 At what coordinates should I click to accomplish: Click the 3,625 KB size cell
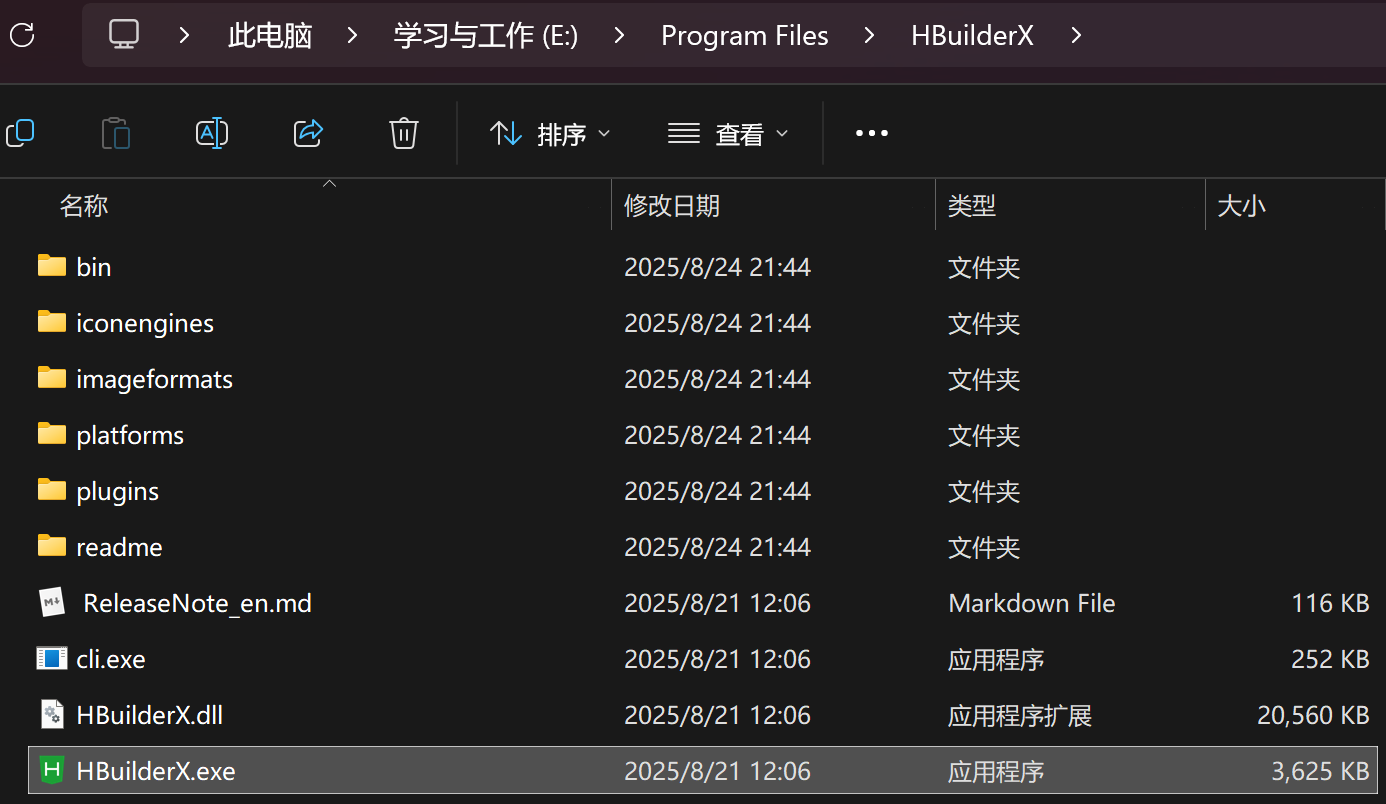(x=1320, y=771)
